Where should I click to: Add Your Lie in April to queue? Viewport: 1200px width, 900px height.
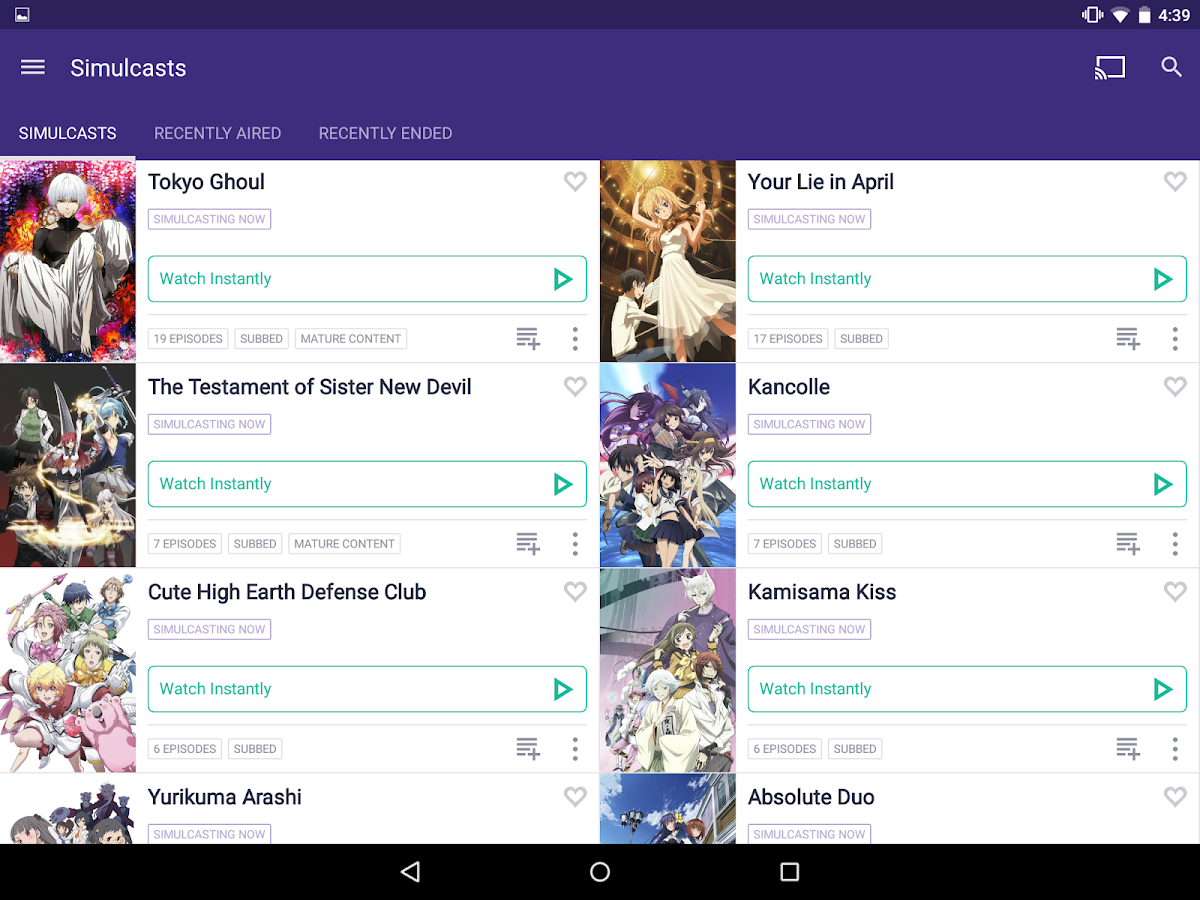pos(1128,338)
